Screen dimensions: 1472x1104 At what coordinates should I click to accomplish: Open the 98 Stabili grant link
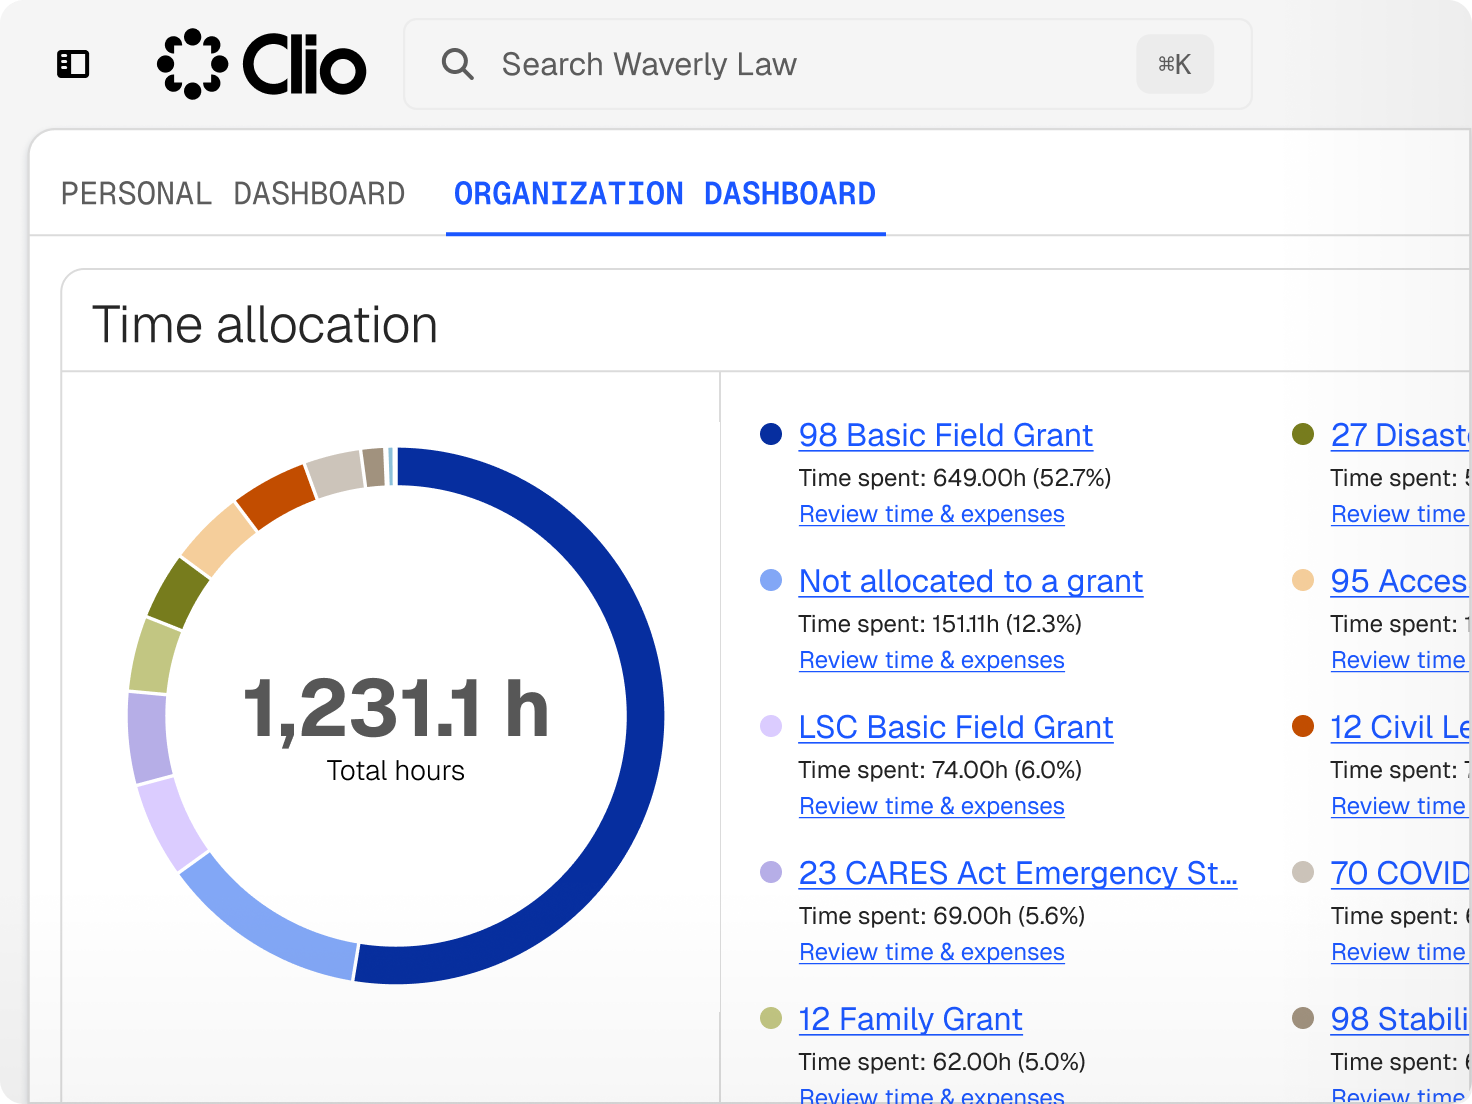click(x=1400, y=1019)
